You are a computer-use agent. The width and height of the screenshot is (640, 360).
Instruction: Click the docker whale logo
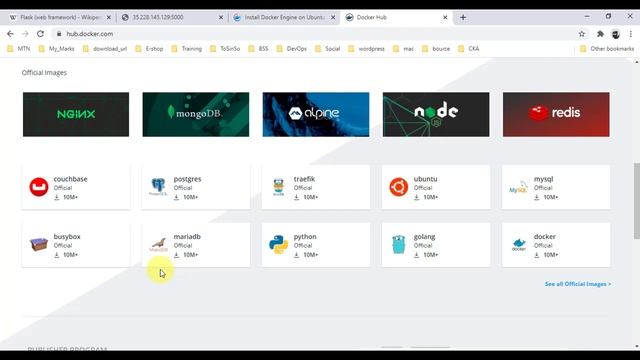tap(519, 244)
